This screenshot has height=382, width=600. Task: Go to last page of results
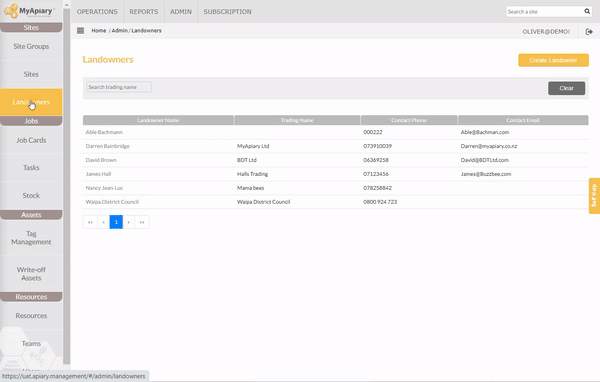click(x=142, y=222)
